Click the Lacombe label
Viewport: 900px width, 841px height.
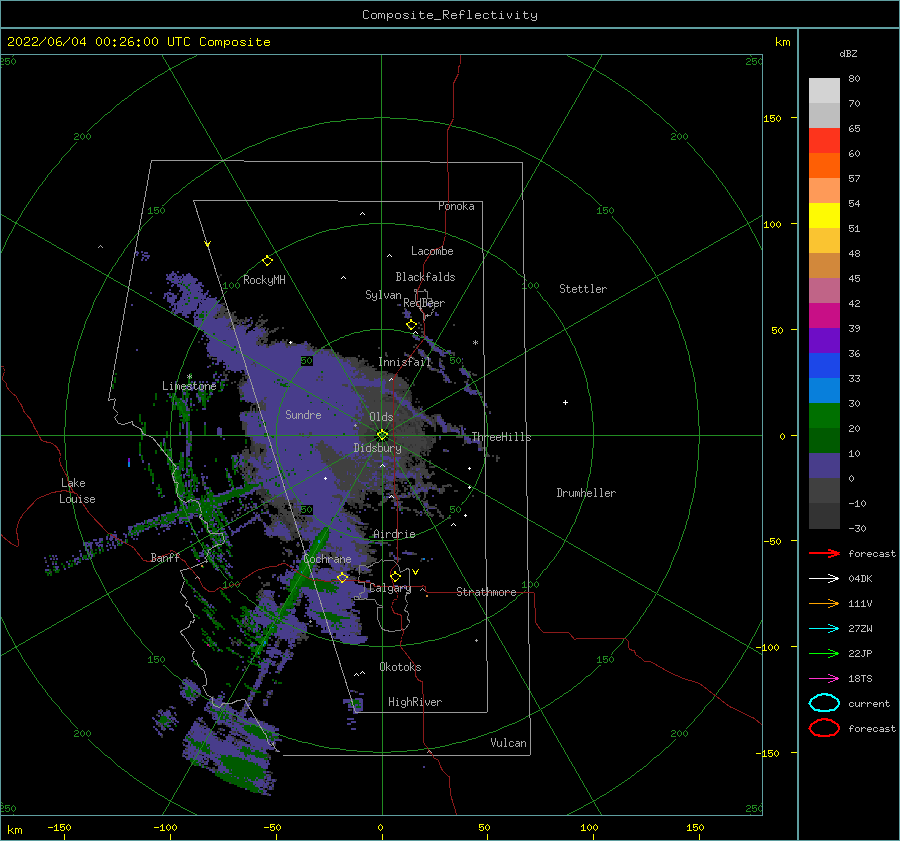click(432, 251)
